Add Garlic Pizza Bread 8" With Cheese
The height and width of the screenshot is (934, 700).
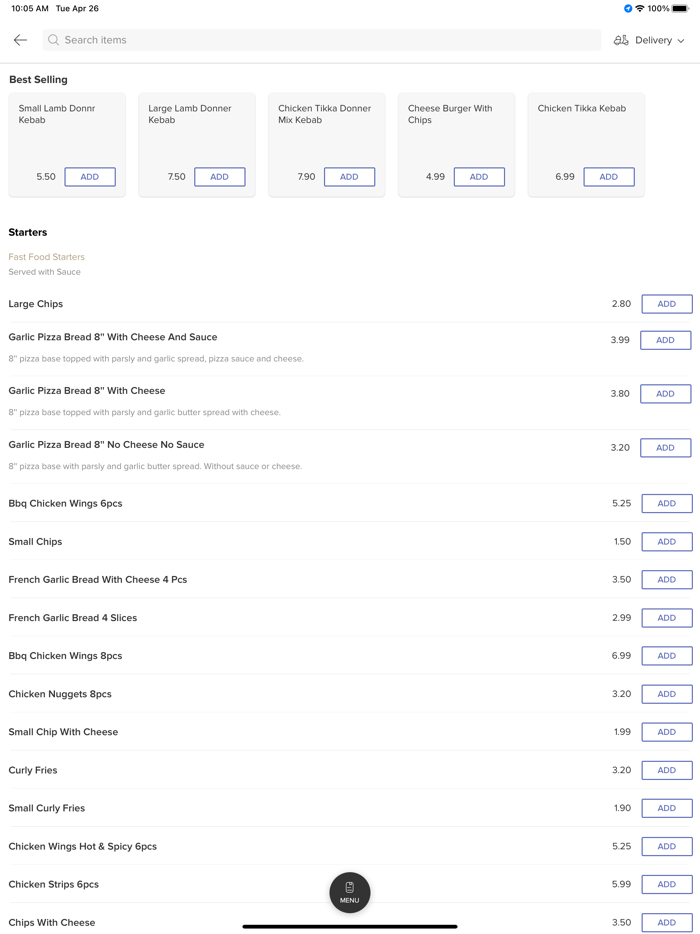(665, 394)
